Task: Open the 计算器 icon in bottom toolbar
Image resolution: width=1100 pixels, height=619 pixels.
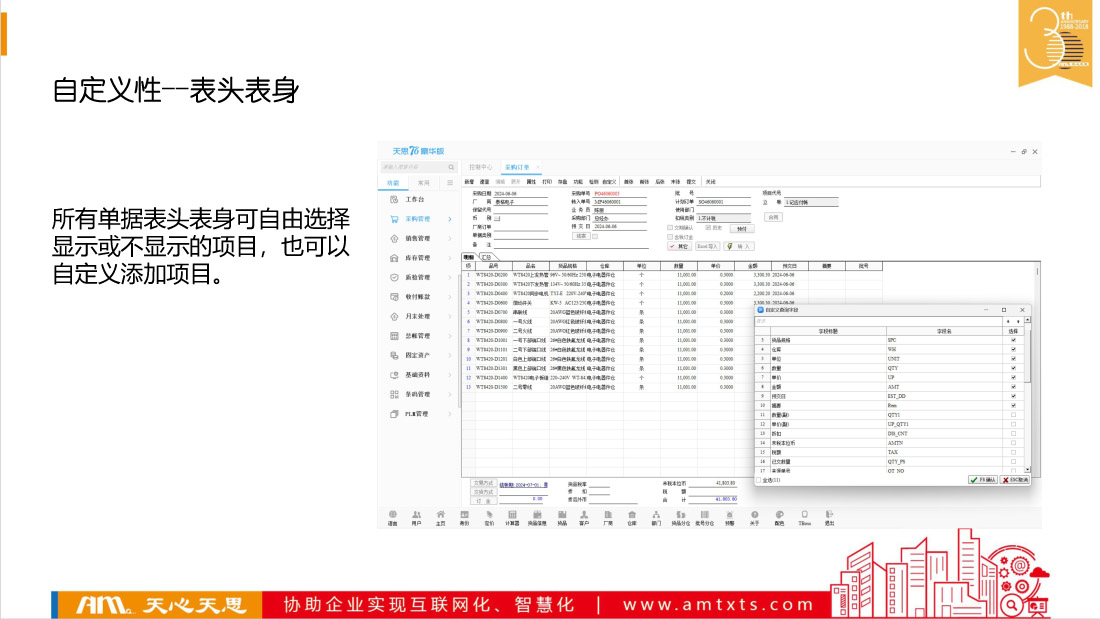Action: click(x=512, y=515)
